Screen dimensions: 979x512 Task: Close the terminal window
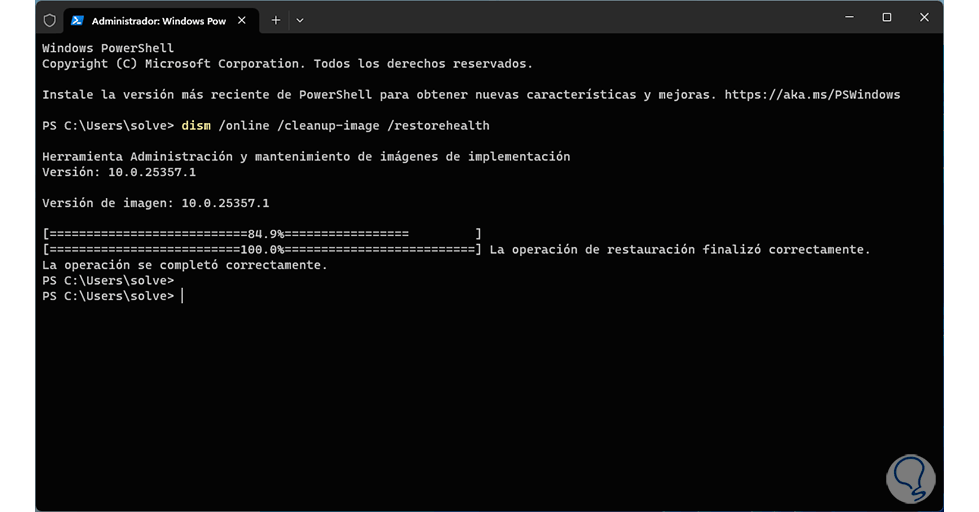click(x=924, y=17)
